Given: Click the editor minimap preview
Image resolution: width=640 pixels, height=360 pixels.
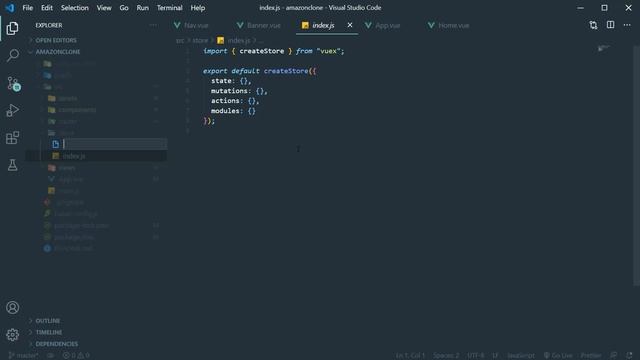Looking at the screenshot, I should [604, 49].
